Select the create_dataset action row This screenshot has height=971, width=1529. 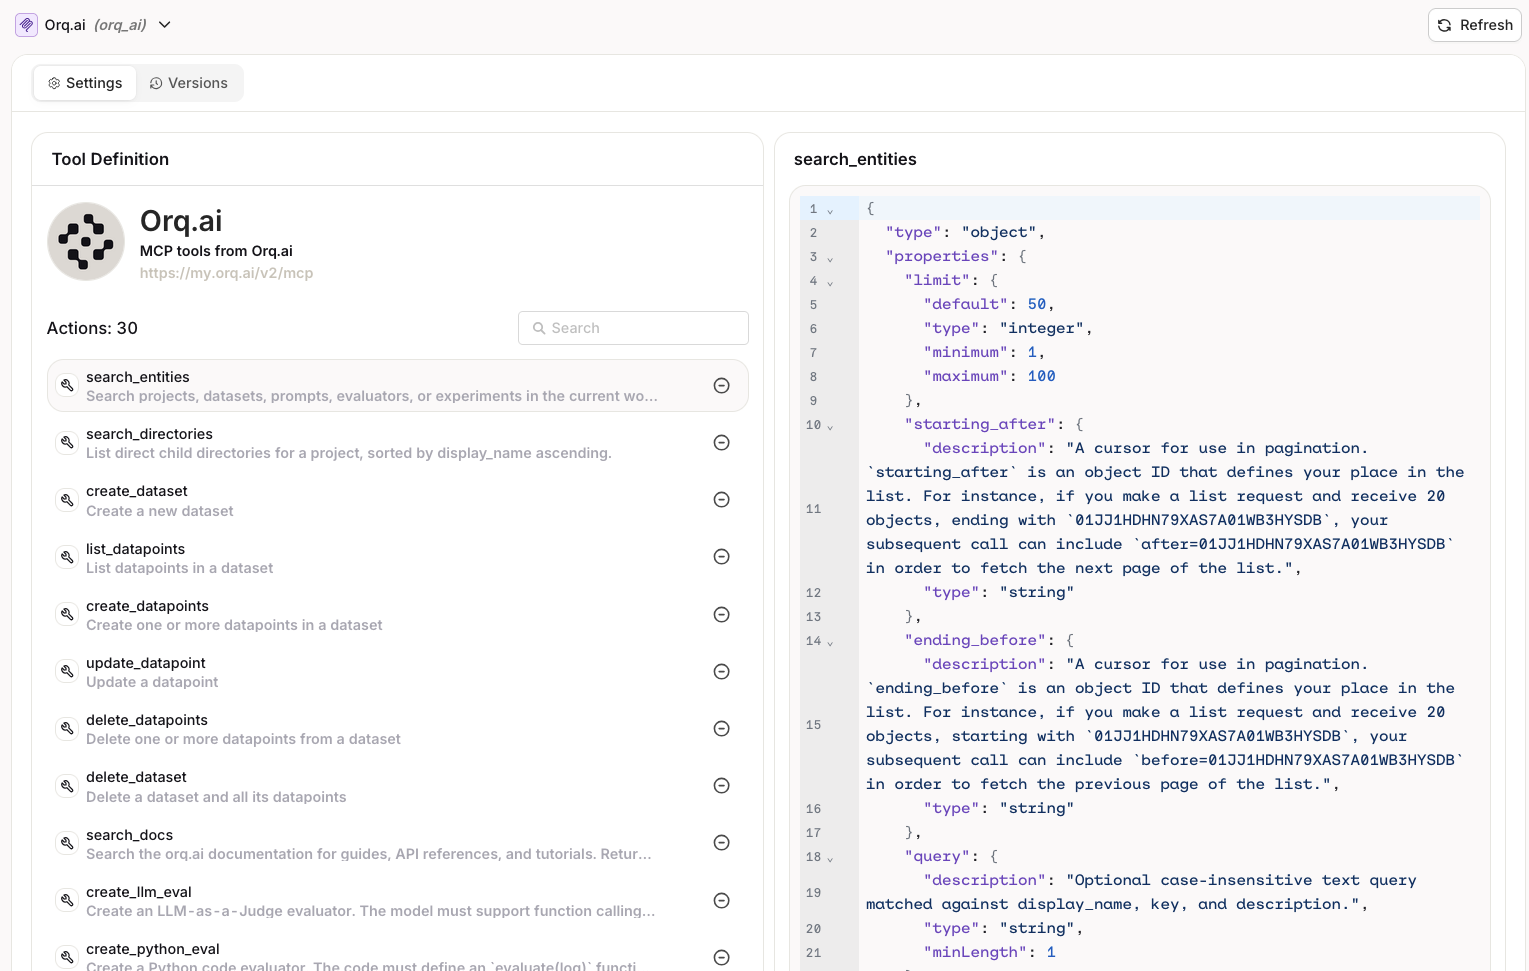[x=398, y=500]
